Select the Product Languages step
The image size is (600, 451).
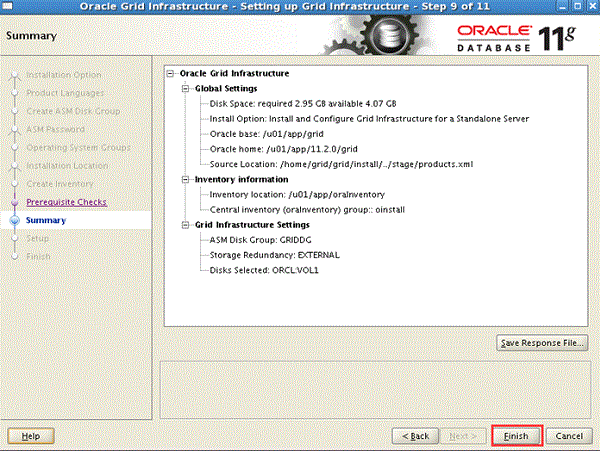pos(65,93)
